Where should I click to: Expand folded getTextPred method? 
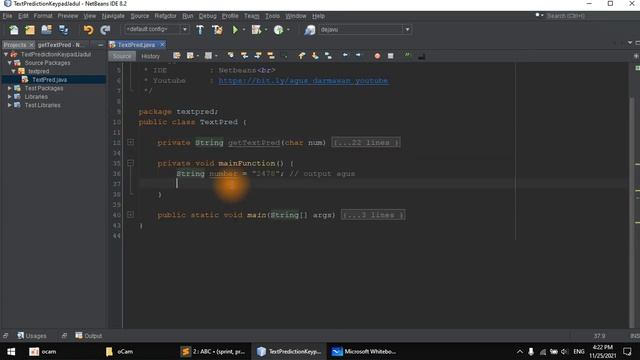130,142
